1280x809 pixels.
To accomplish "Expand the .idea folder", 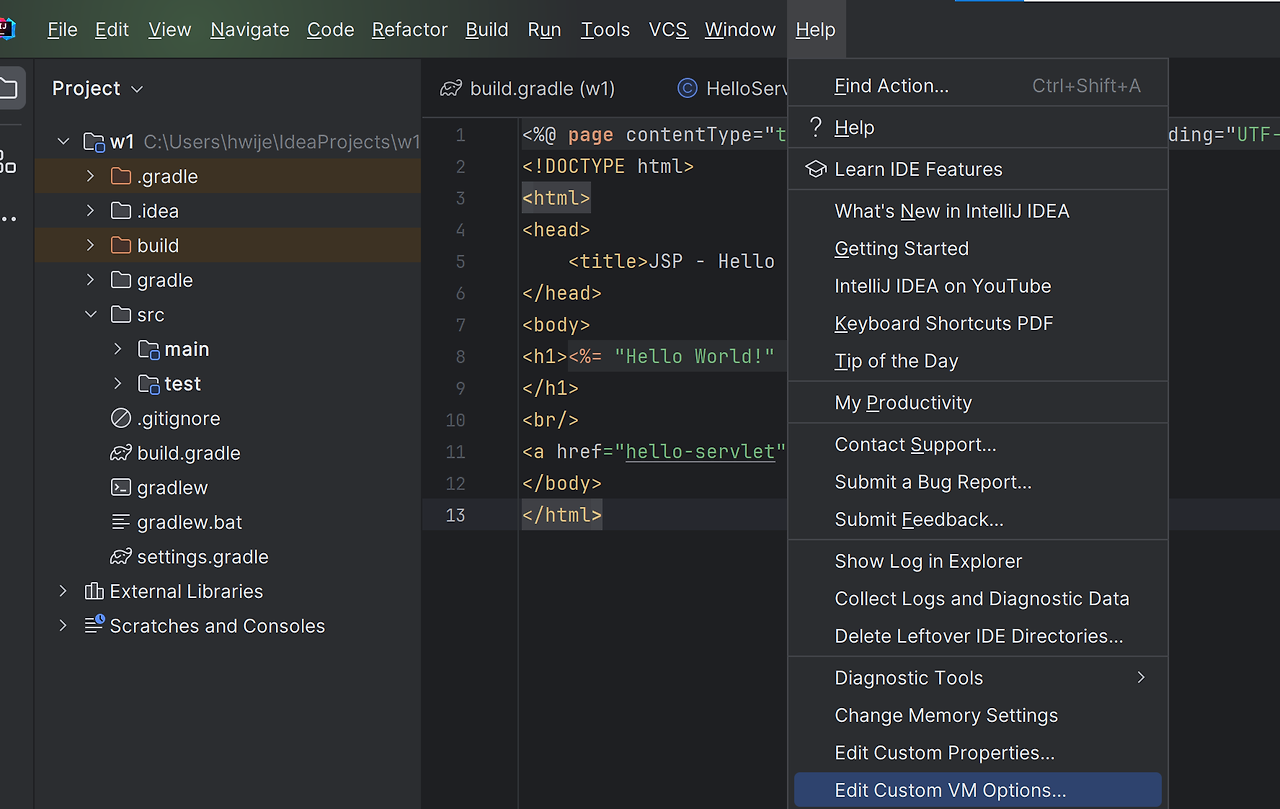I will [91, 211].
